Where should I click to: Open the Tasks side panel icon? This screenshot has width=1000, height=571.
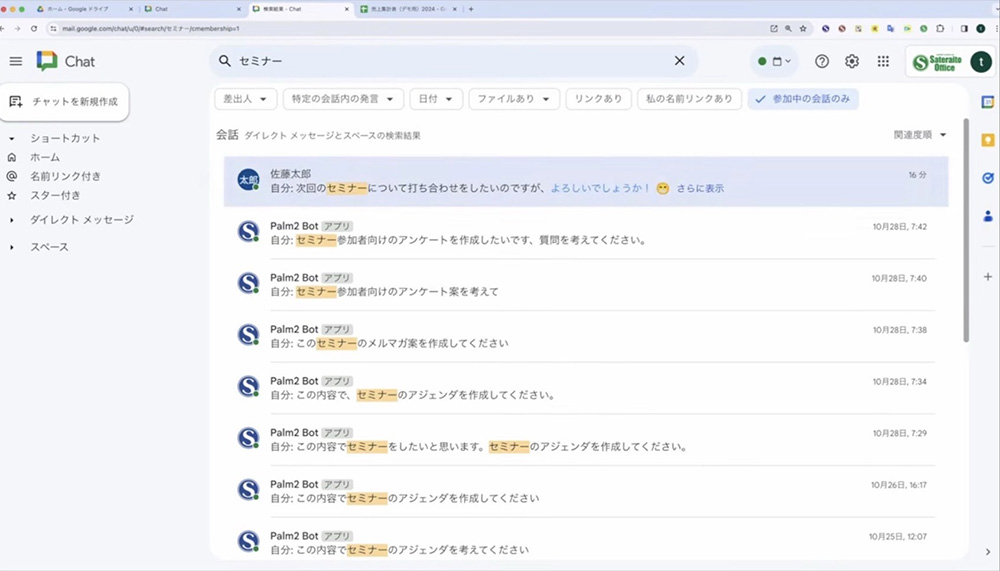(x=987, y=179)
